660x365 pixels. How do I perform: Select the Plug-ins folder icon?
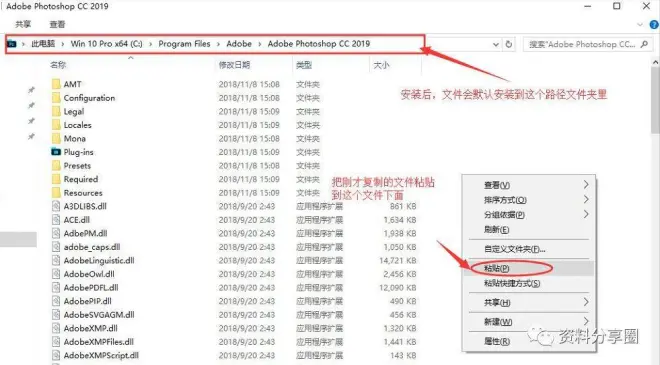click(x=56, y=152)
